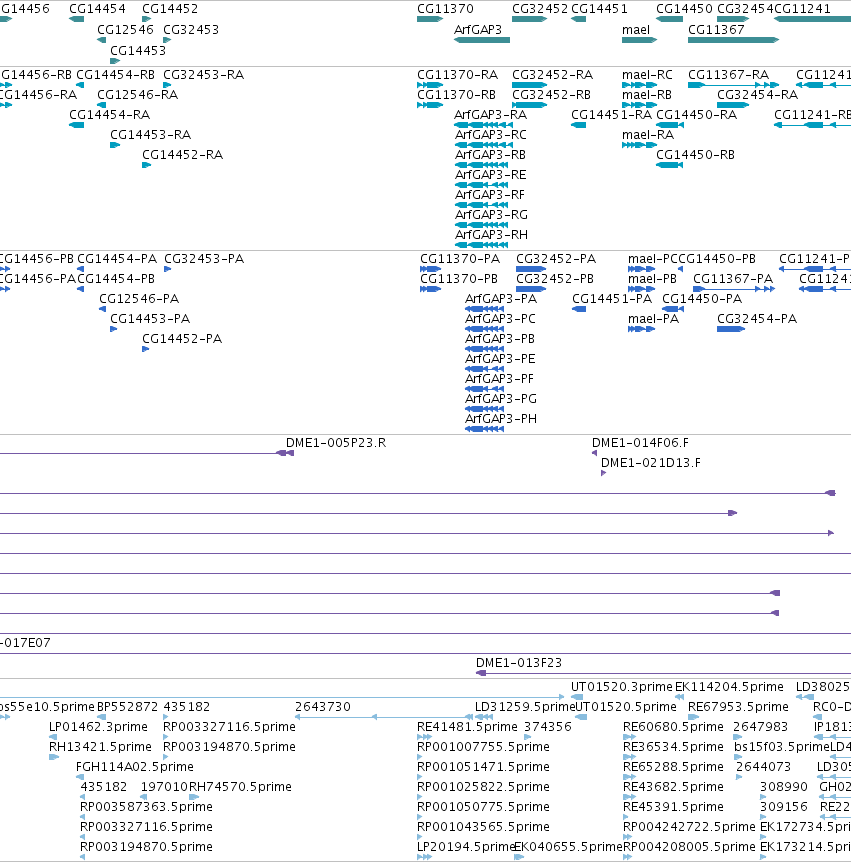The image size is (851, 862).
Task: Open EST RP004242722.5prime label
Action: tap(689, 827)
